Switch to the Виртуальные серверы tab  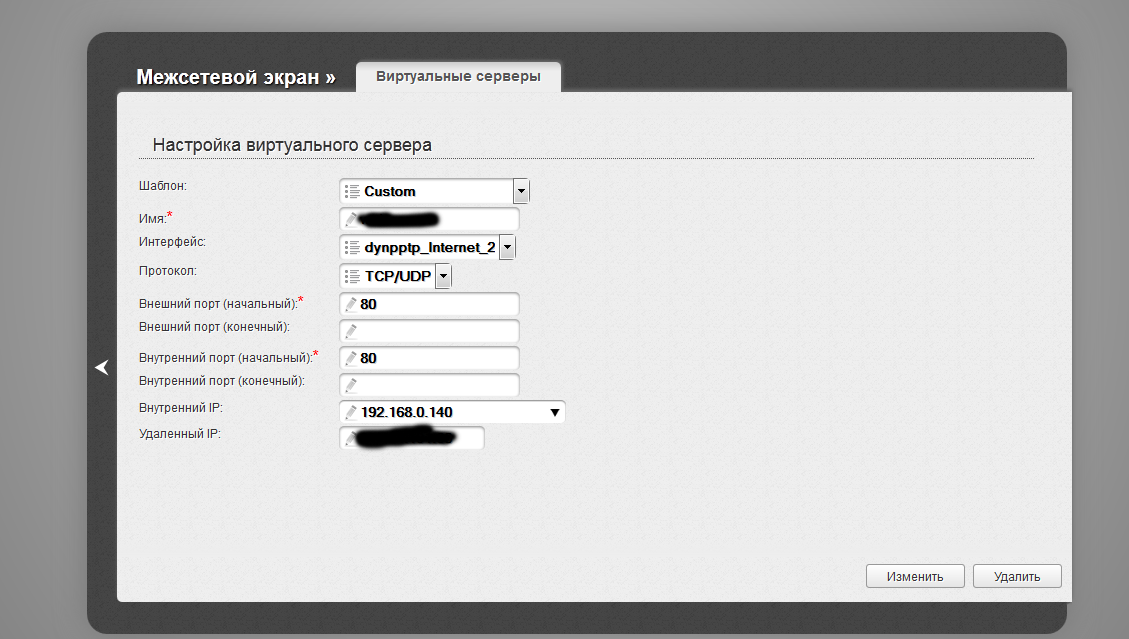point(458,77)
